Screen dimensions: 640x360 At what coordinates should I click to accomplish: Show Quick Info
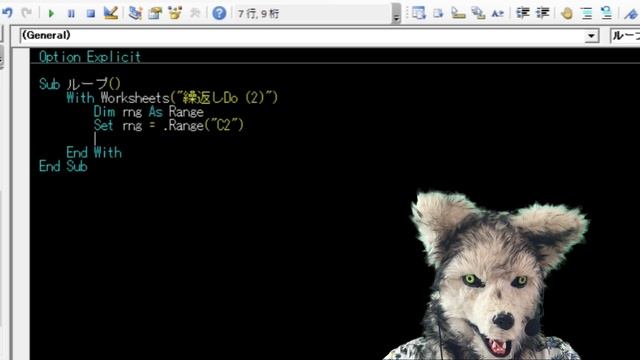pos(458,13)
